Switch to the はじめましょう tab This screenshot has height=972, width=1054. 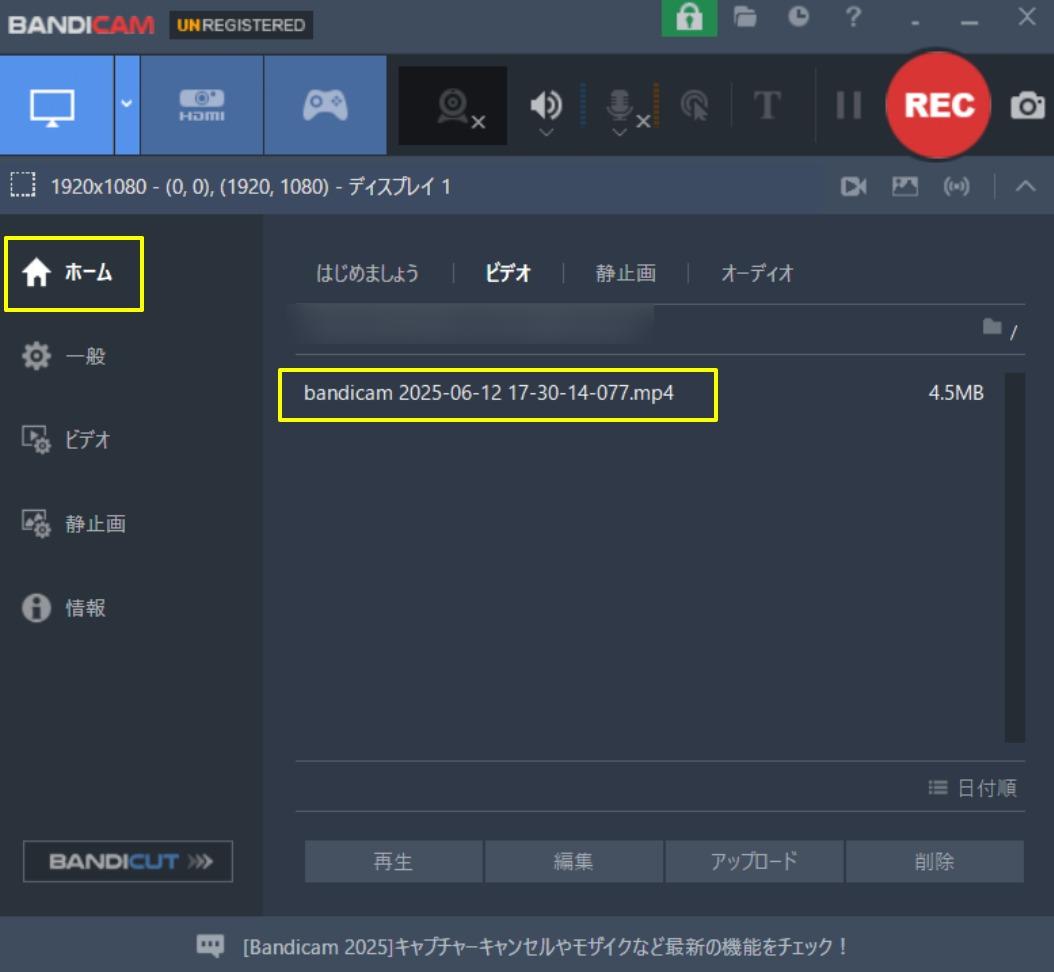(367, 274)
